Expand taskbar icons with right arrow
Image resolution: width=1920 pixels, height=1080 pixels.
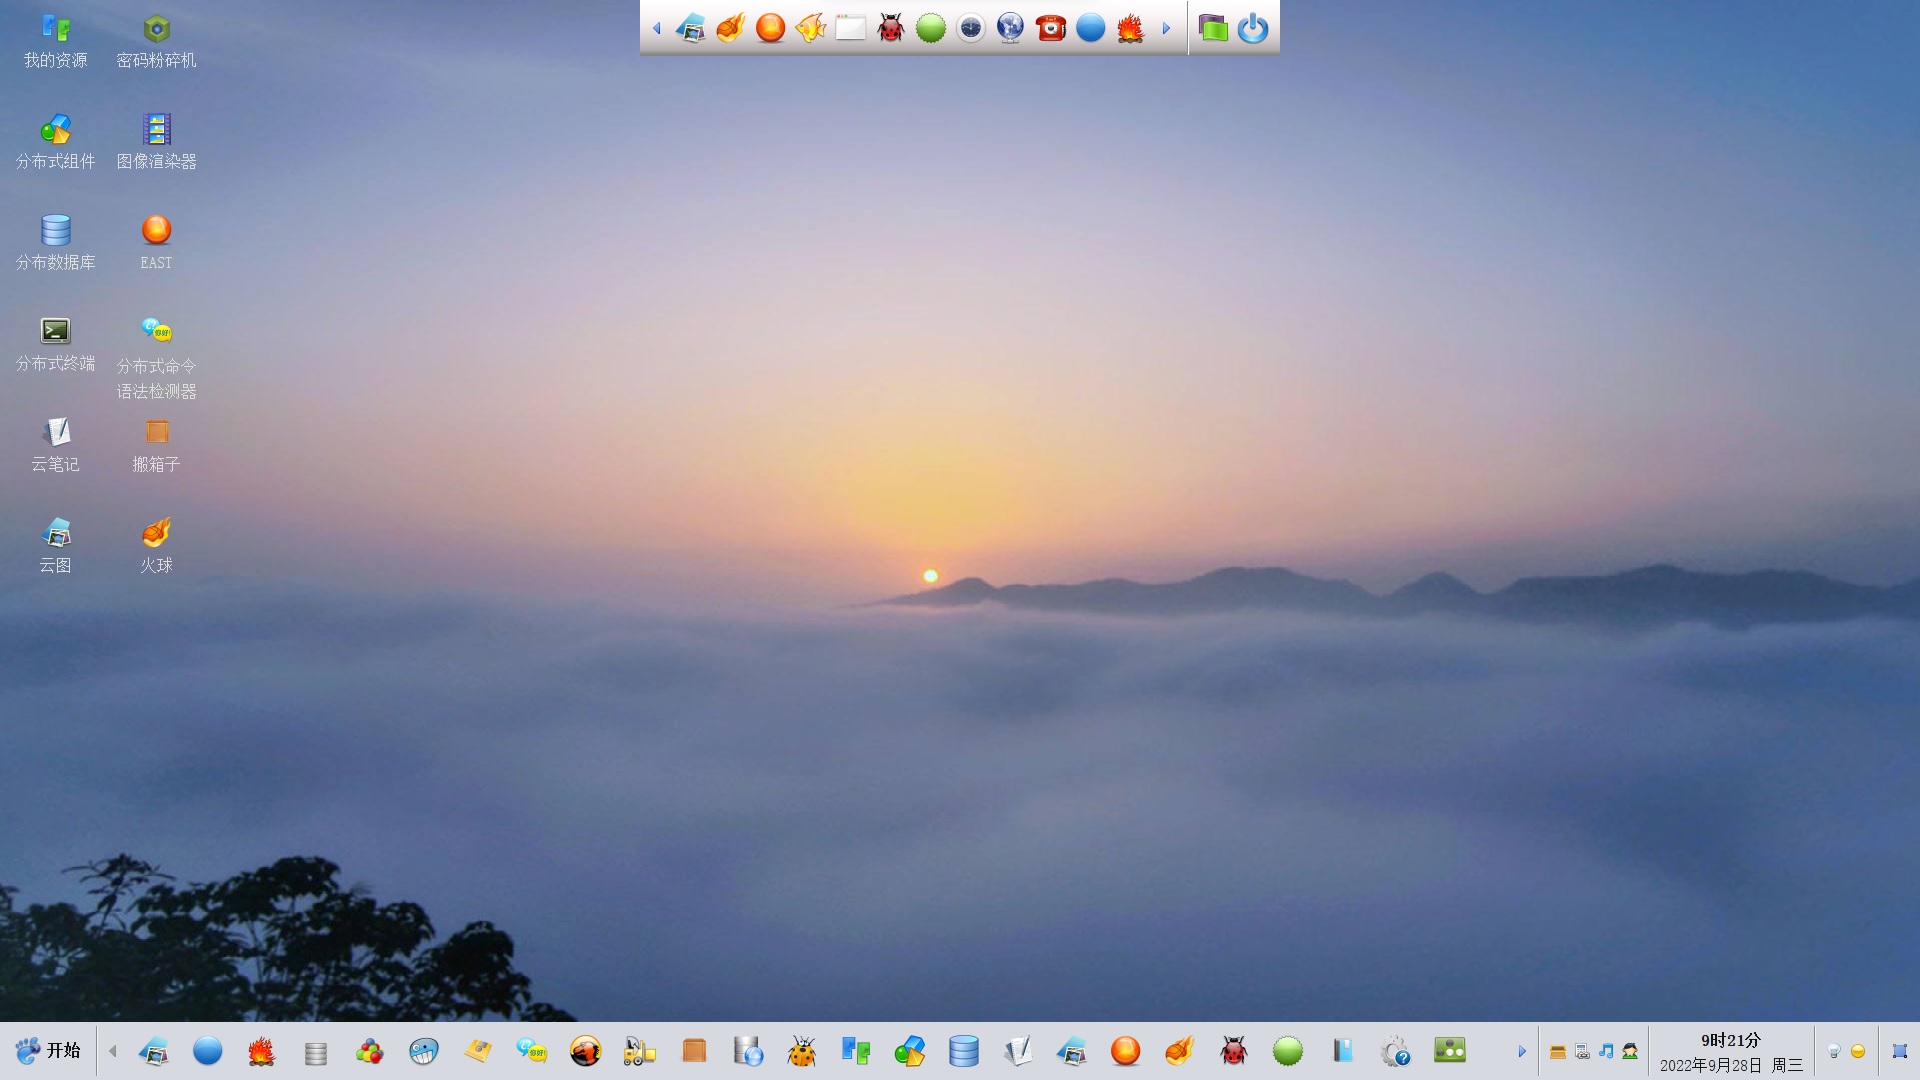click(x=1522, y=1051)
